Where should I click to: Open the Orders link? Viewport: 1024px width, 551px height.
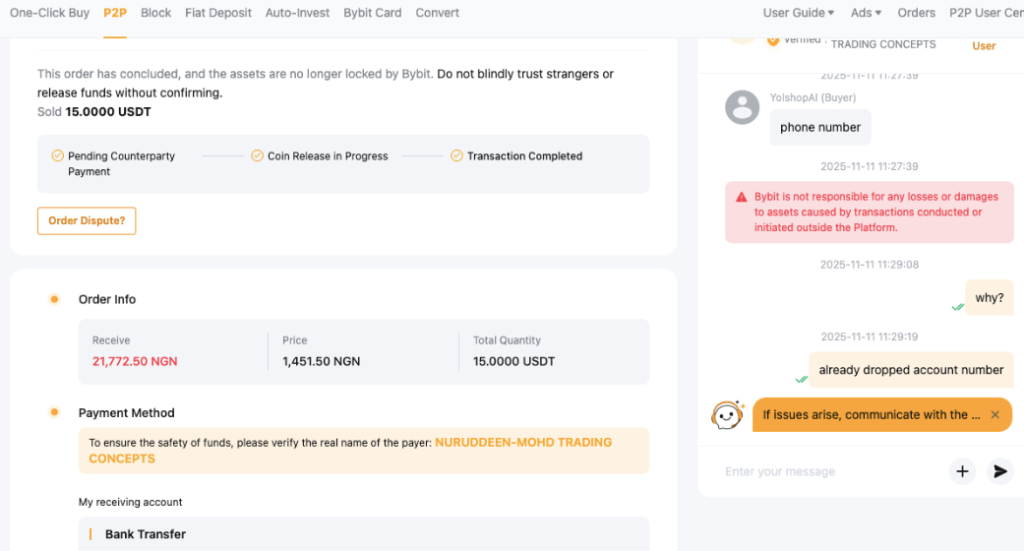(916, 13)
